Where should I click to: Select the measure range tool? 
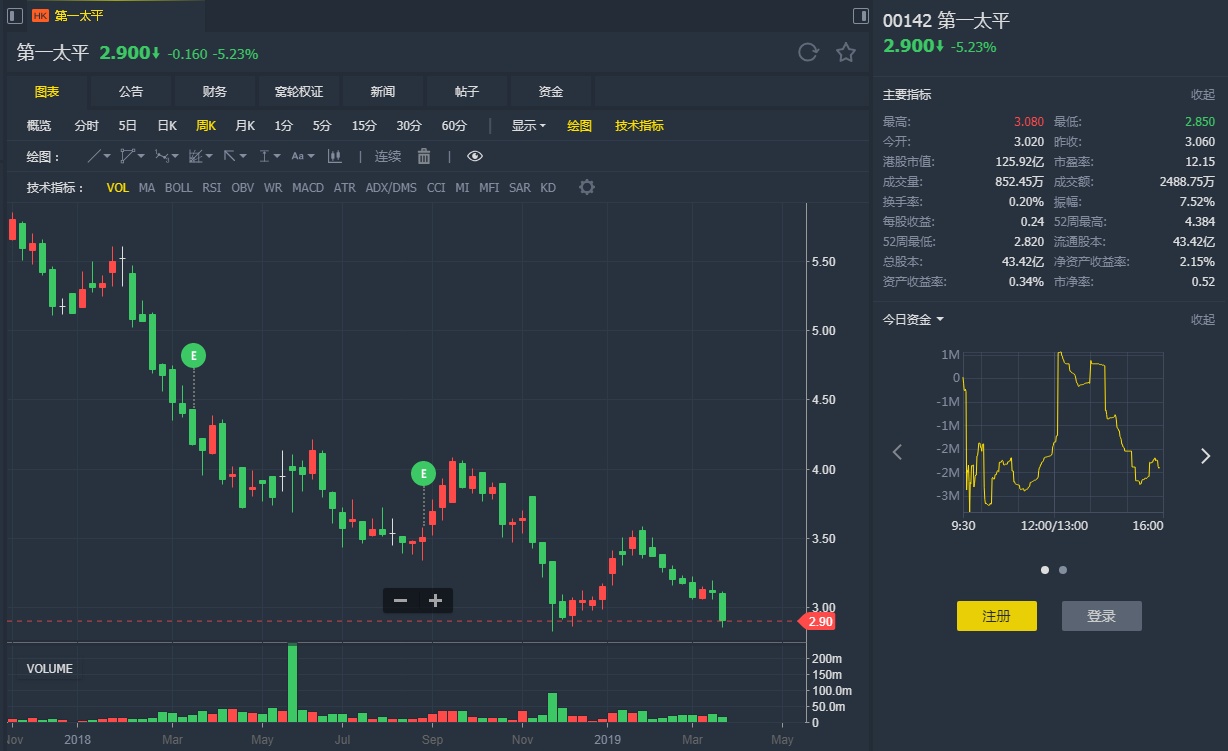(x=264, y=156)
